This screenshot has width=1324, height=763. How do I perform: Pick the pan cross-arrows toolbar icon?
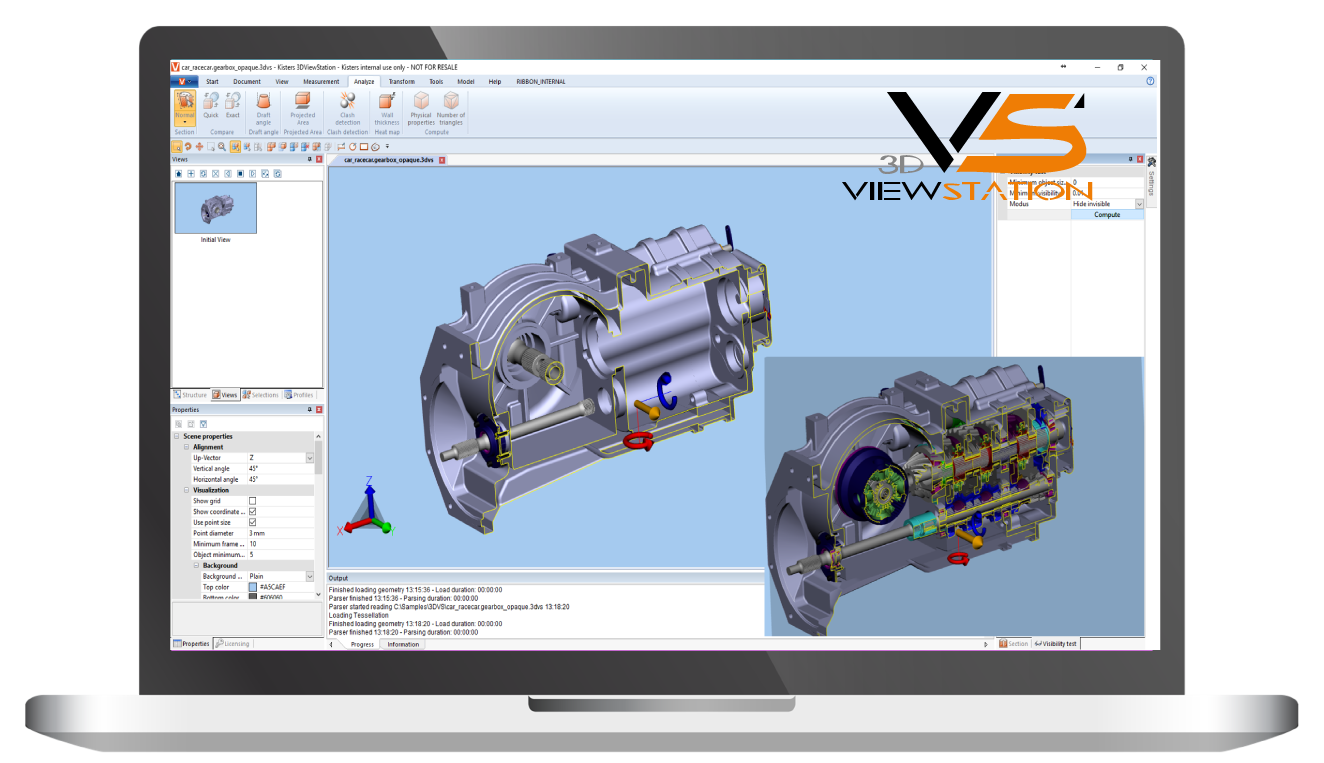[199, 146]
